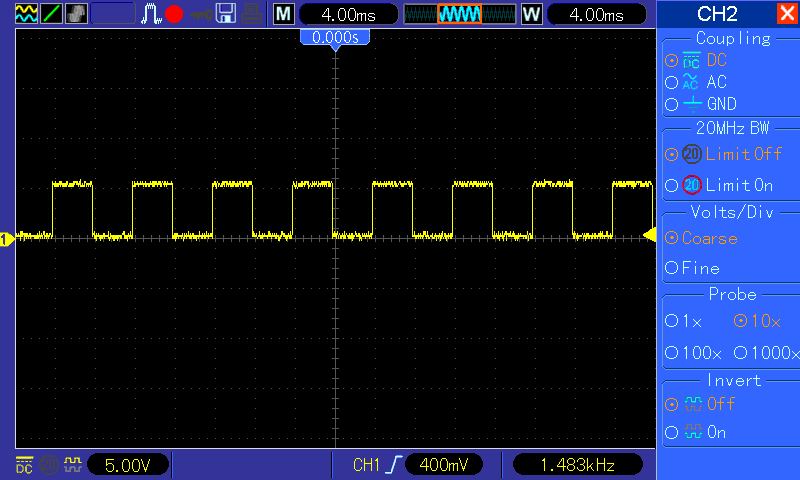Viewport: 800px width, 480px height.
Task: Click the key lock icon
Action: [202, 14]
